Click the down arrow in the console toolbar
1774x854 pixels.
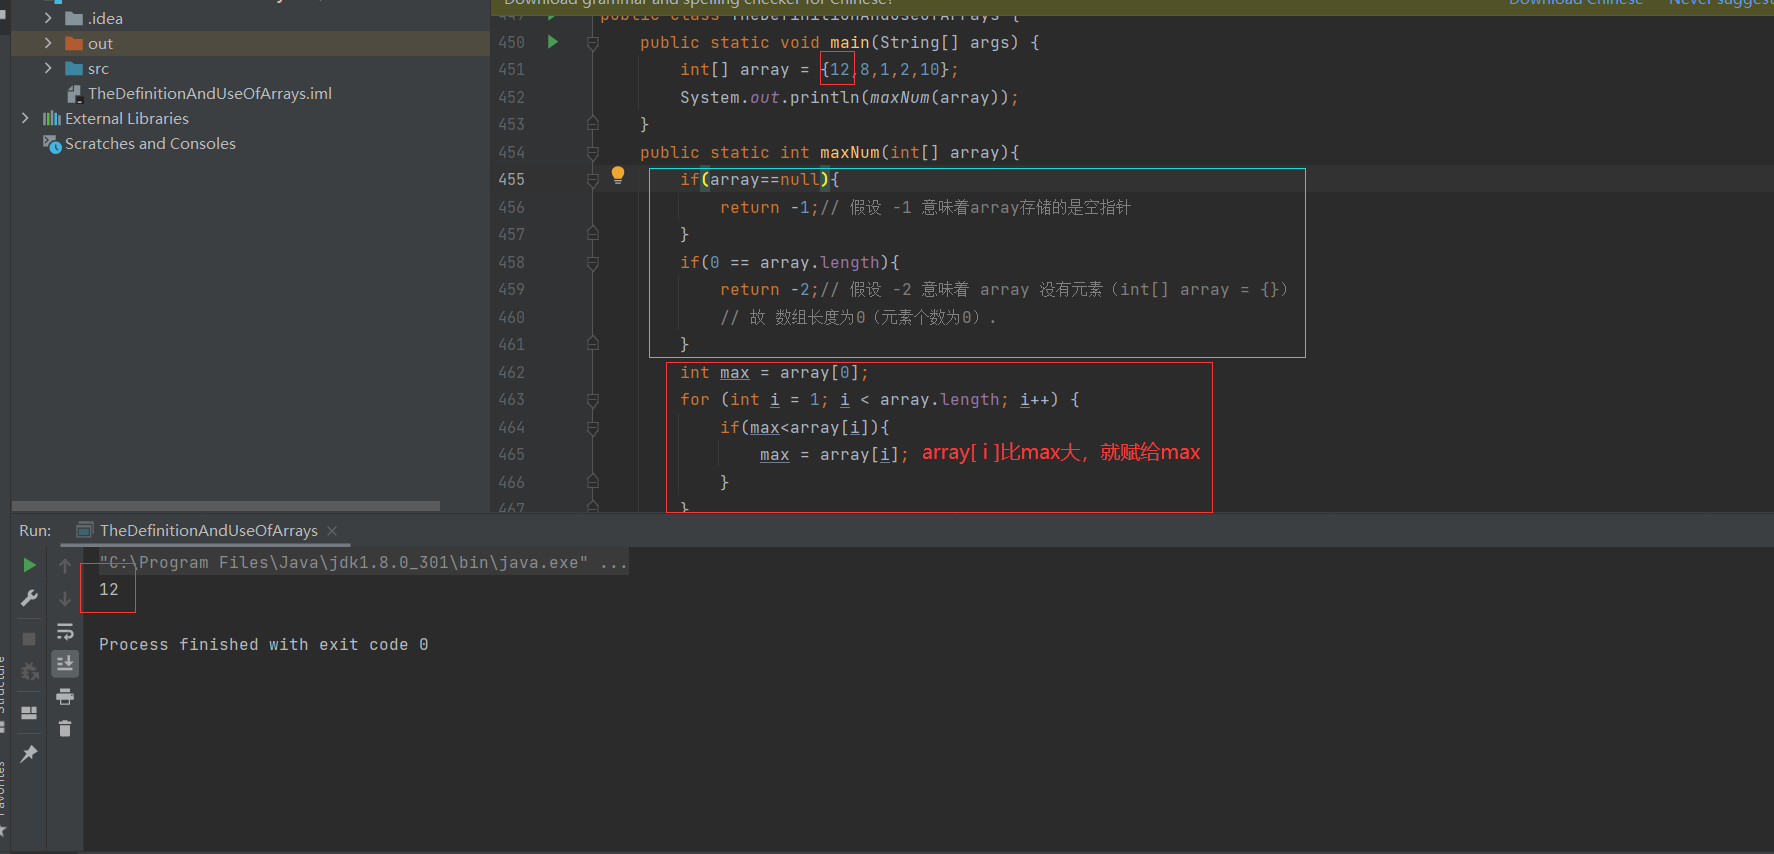click(65, 598)
